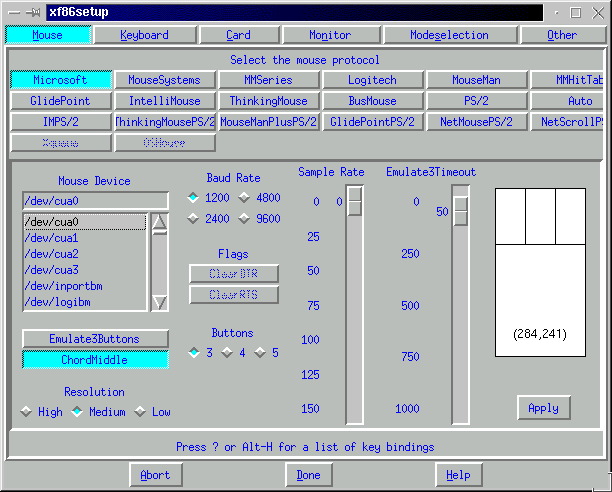Screen dimensions: 612x492
Task: Select IntelliMouse protocol button
Action: (x=164, y=101)
